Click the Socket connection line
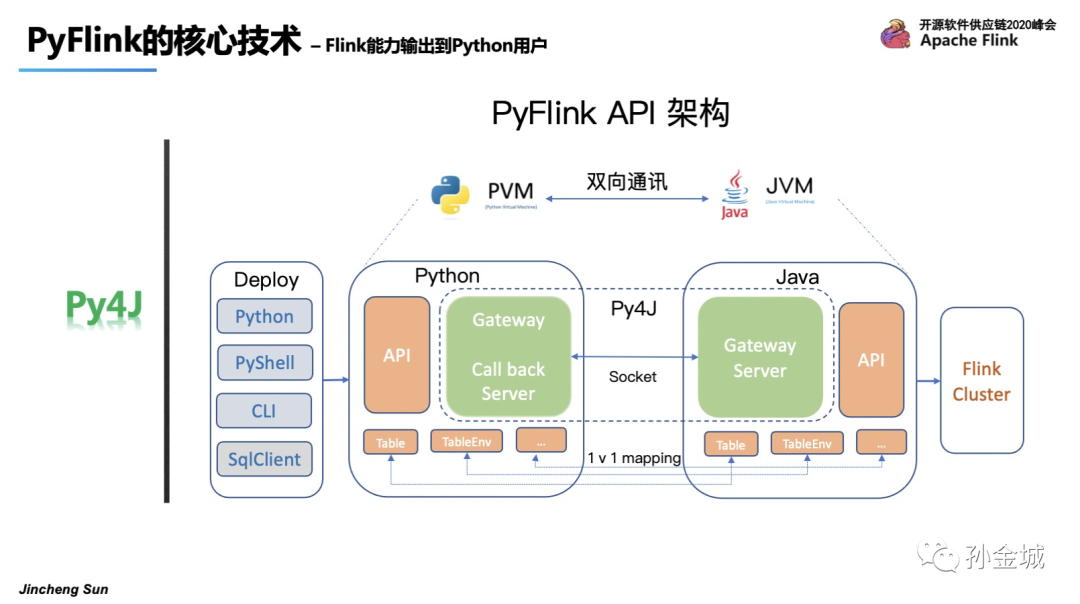The height and width of the screenshot is (604, 1080). 633,355
